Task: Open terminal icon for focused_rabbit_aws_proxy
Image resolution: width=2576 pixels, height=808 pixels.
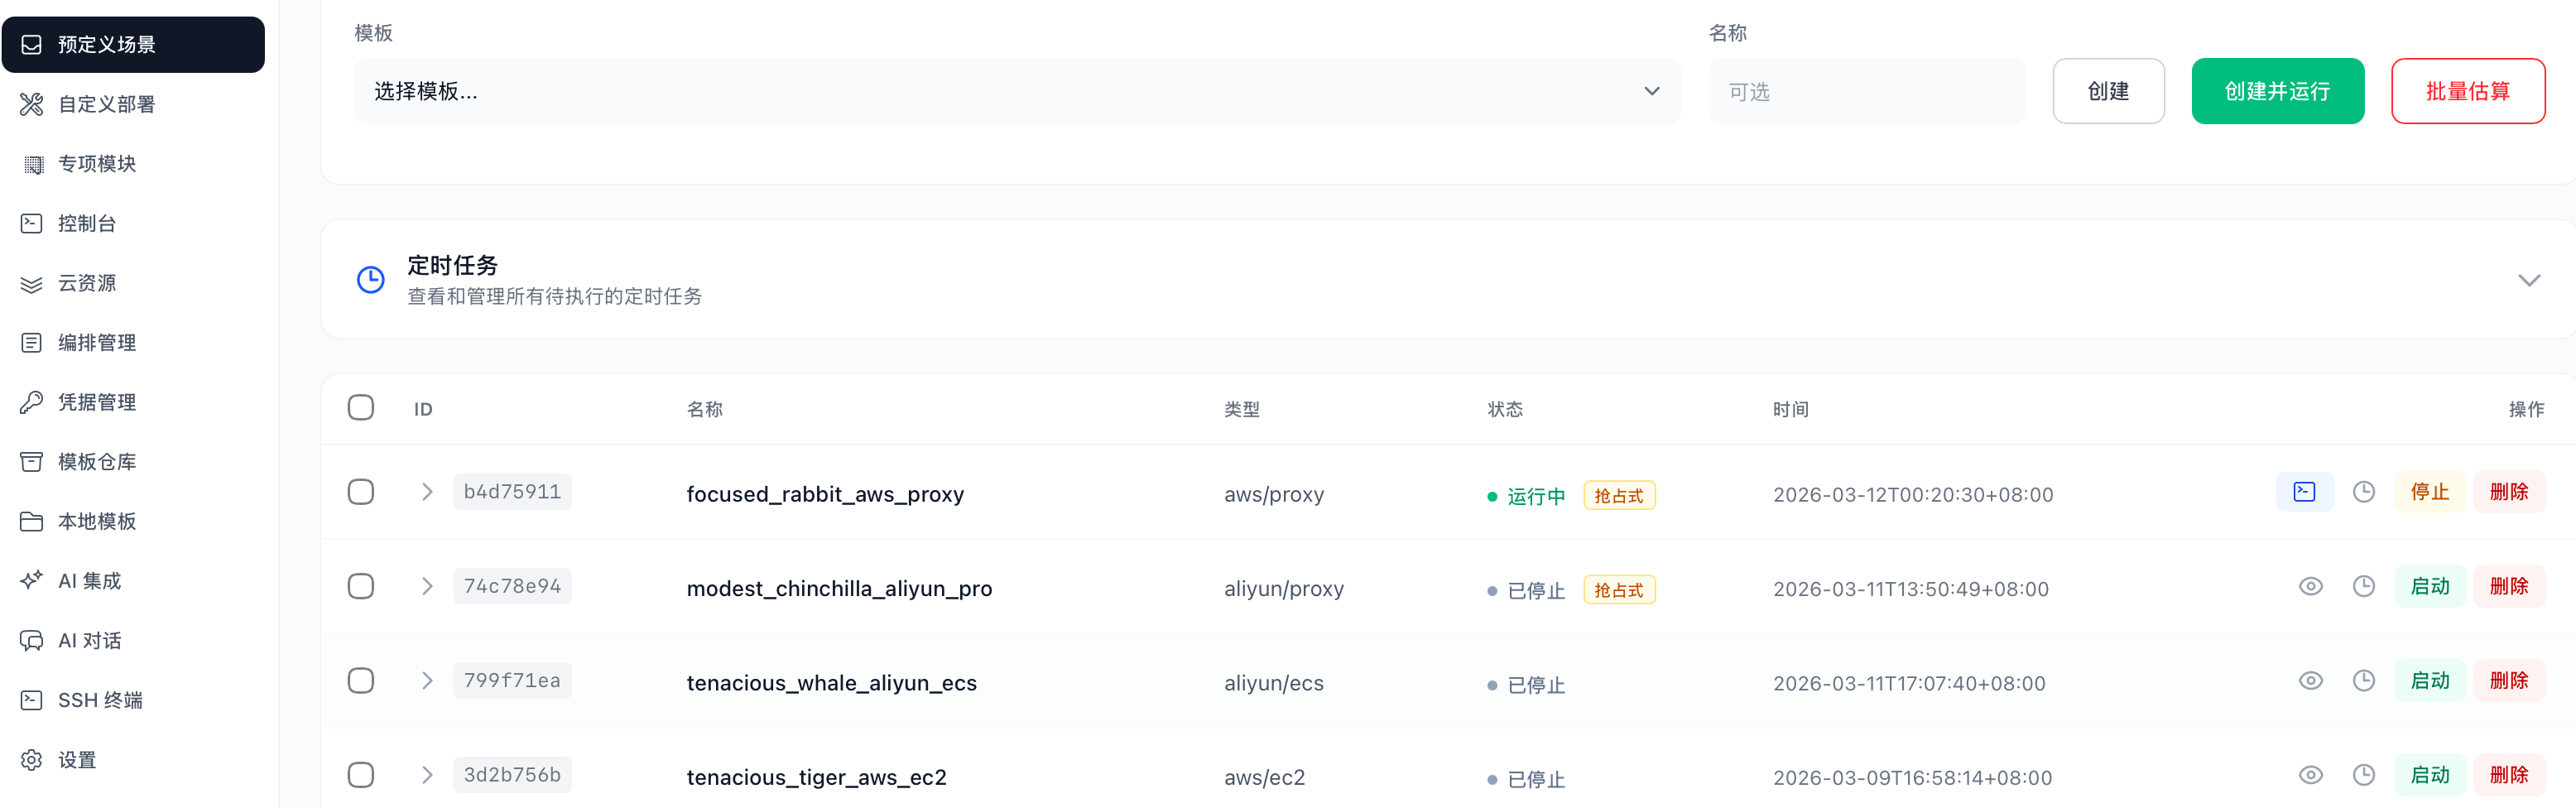Action: pyautogui.click(x=2304, y=492)
